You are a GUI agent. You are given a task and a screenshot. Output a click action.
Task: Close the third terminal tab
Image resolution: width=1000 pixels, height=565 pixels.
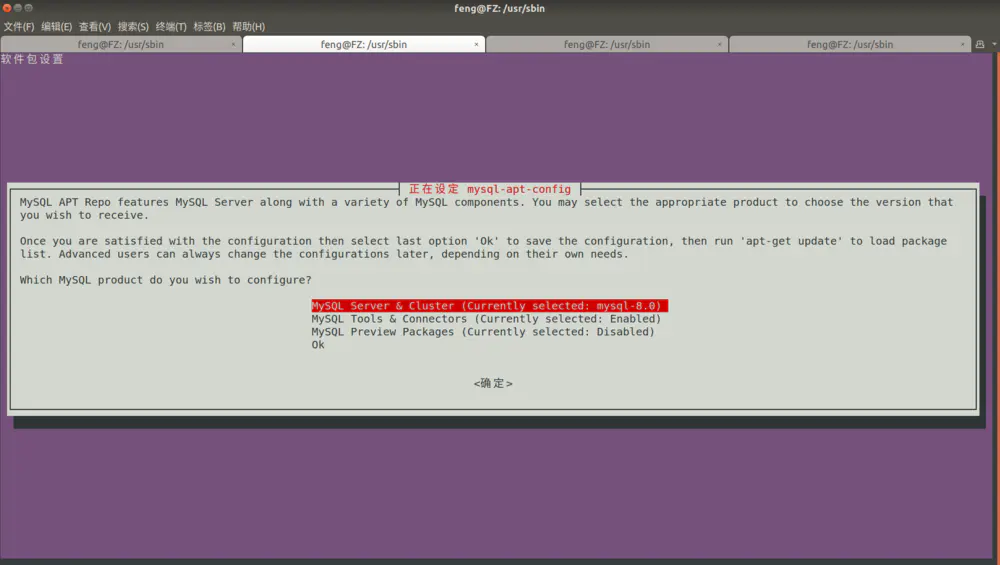tap(720, 44)
